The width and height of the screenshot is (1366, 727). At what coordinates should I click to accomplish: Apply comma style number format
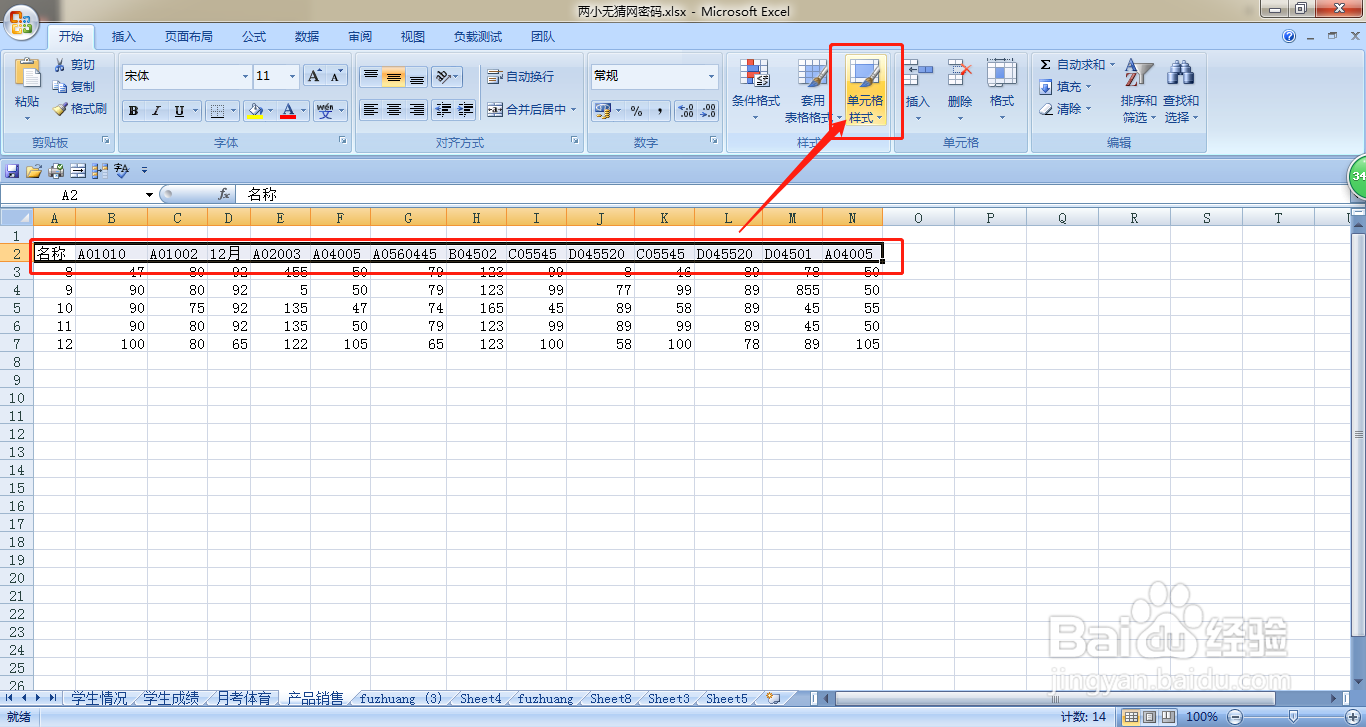coord(659,111)
